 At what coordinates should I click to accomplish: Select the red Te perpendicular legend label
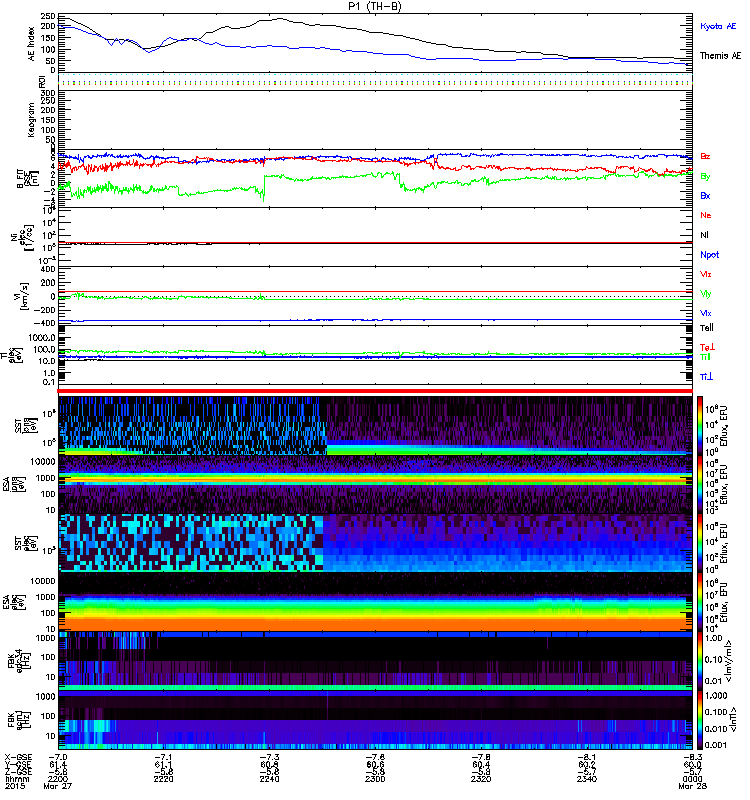pyautogui.click(x=707, y=347)
